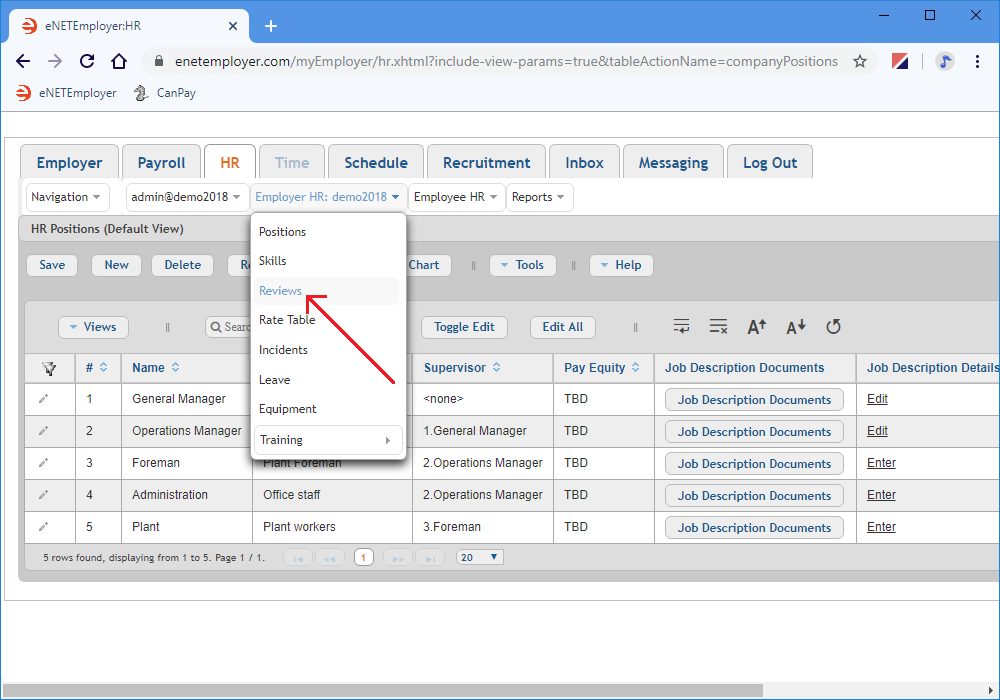Sort by Pay Equity column arrows
Image resolution: width=1000 pixels, height=700 pixels.
[x=635, y=368]
